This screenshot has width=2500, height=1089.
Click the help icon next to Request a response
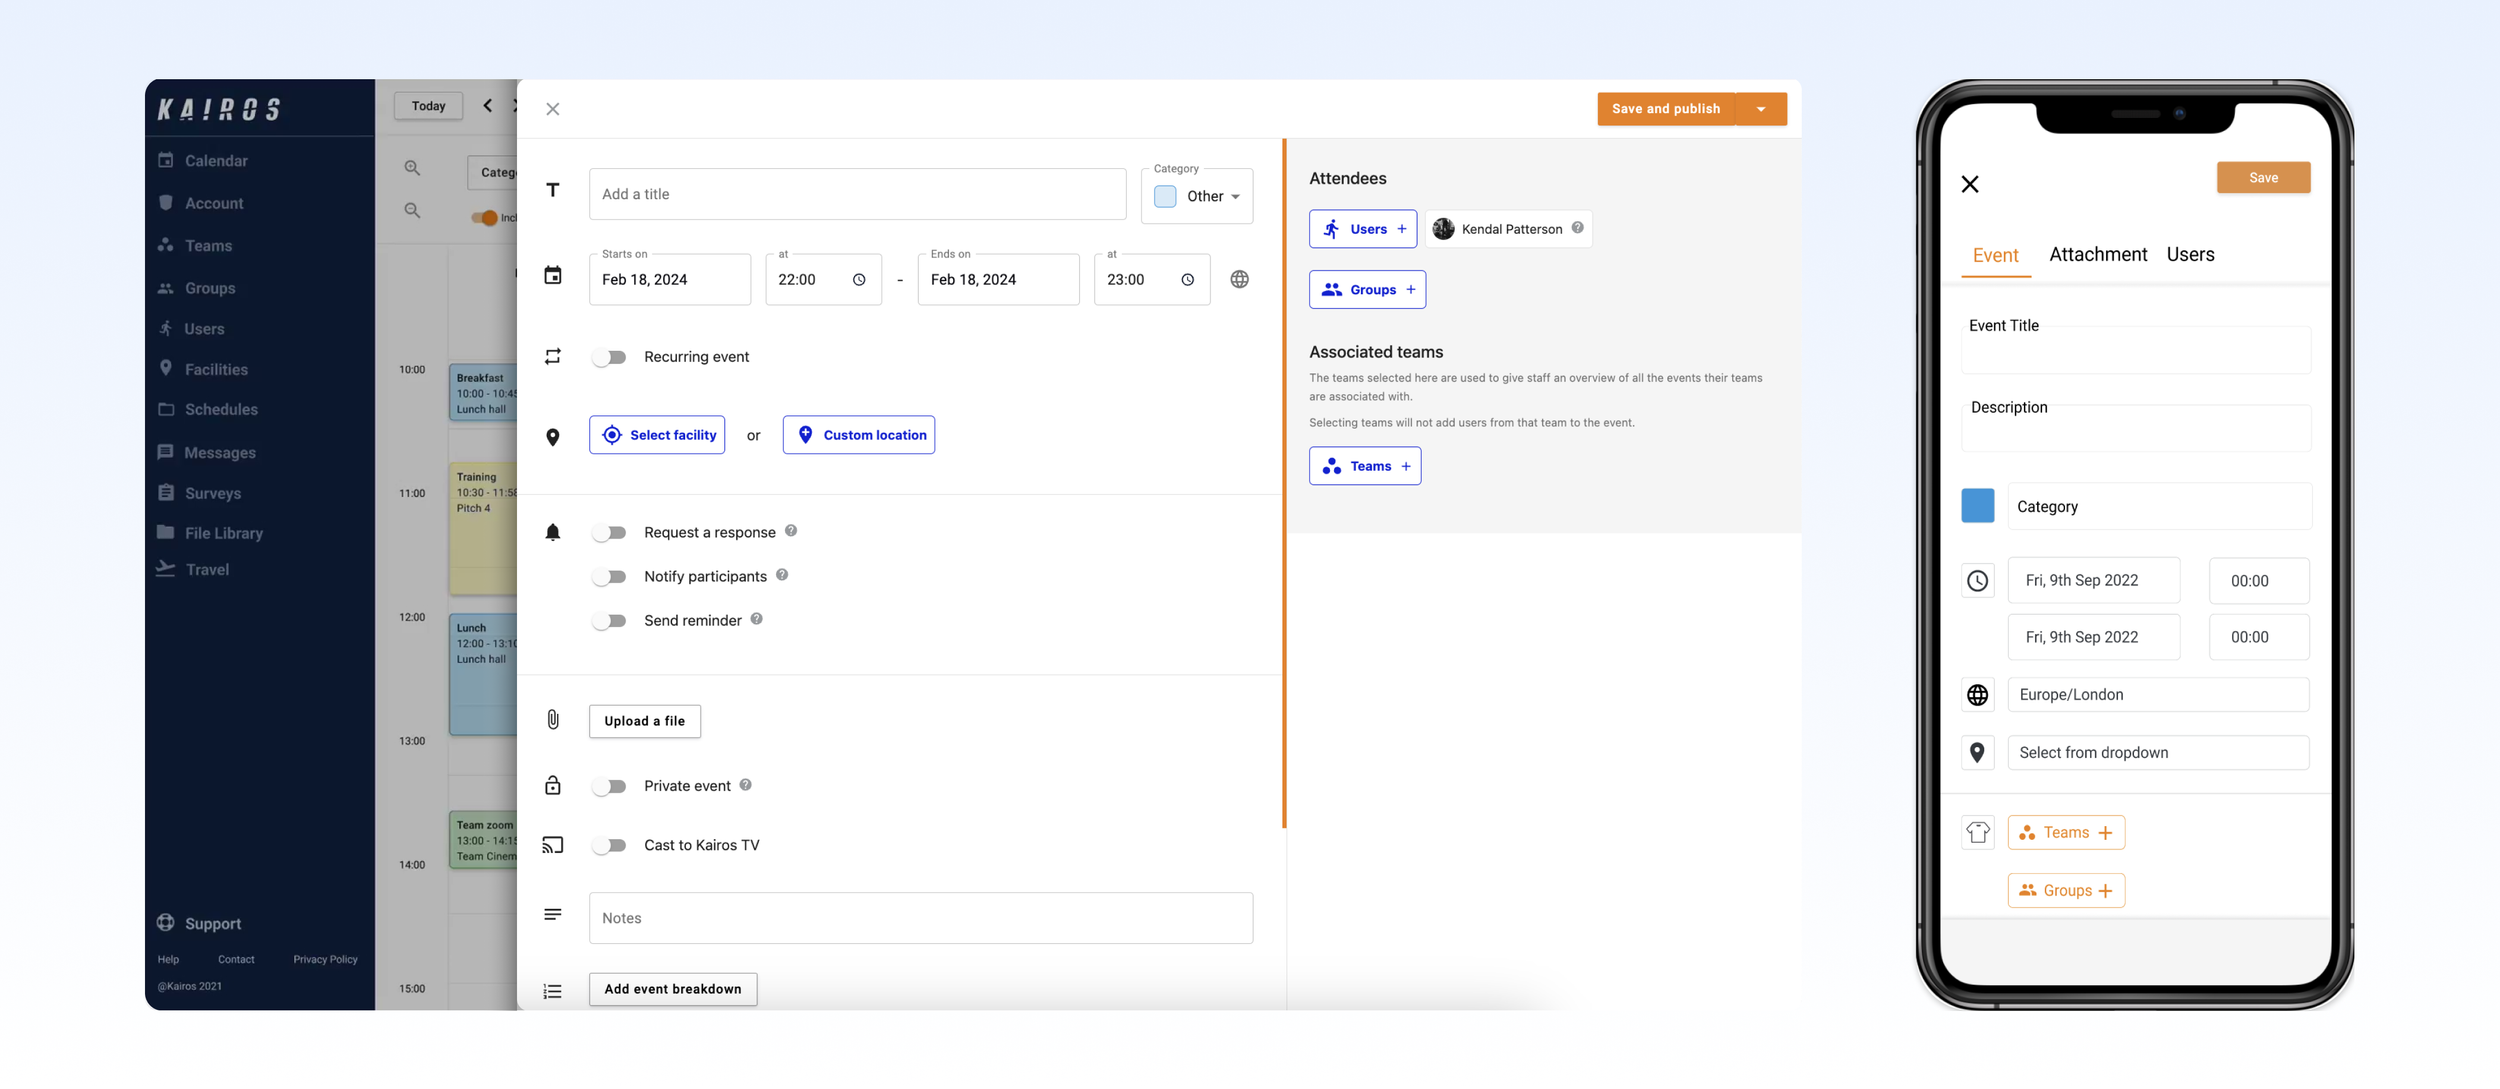pos(791,531)
